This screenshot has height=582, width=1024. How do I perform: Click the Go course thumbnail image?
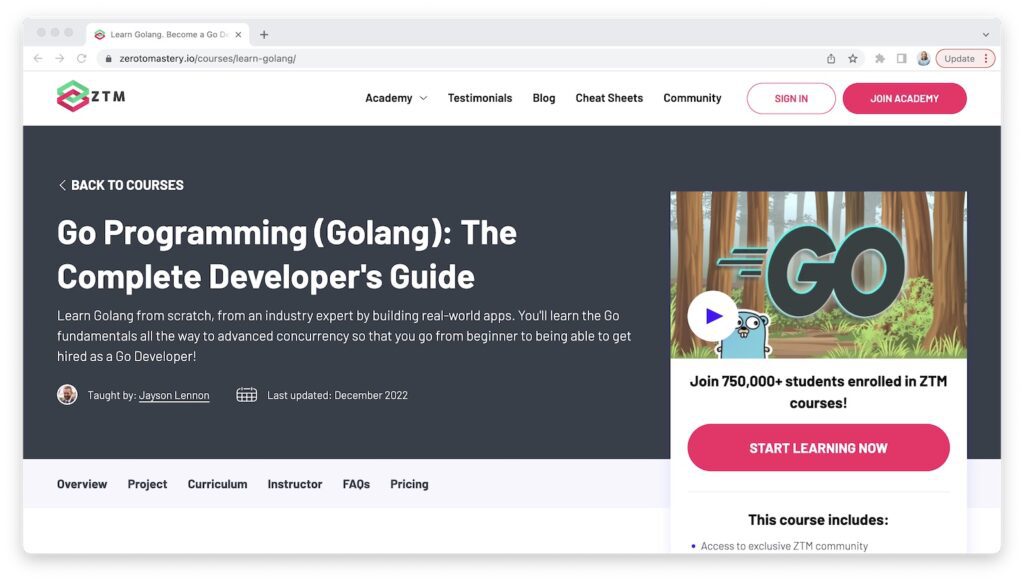pos(818,274)
